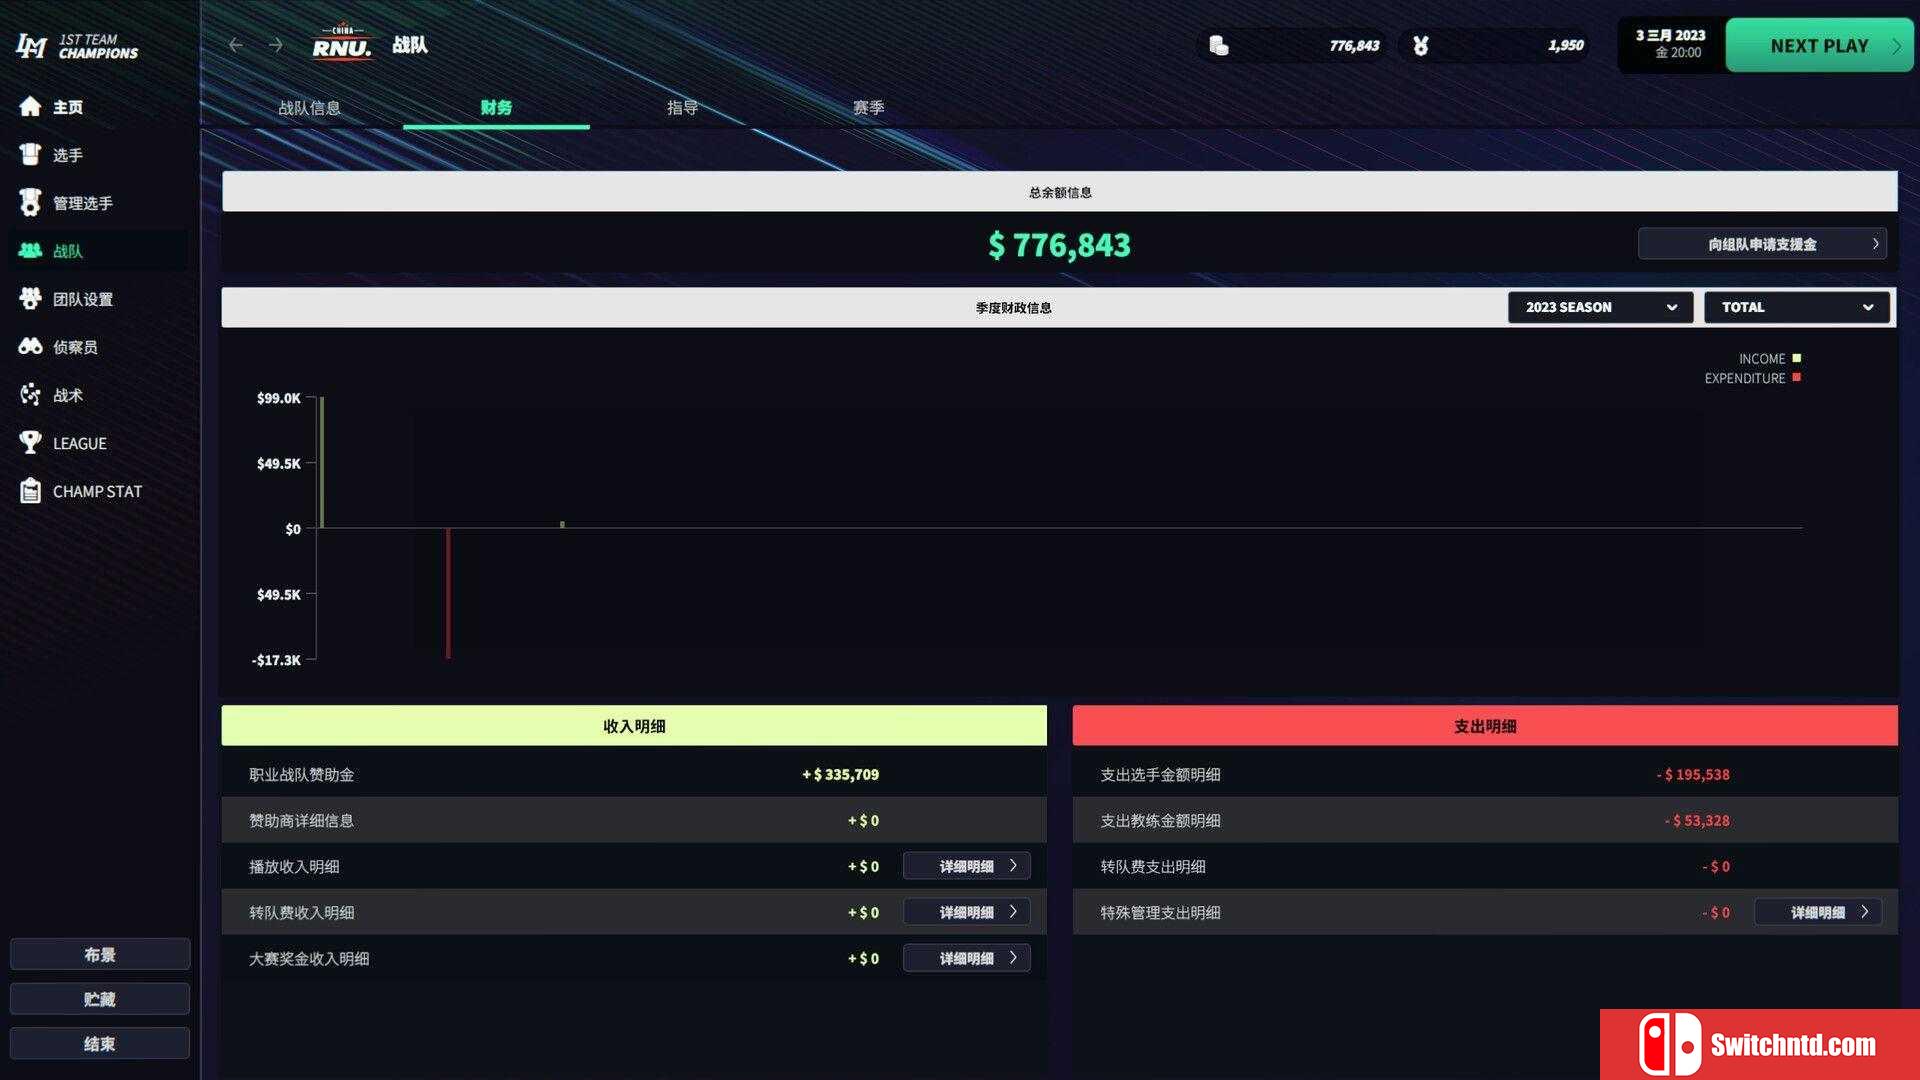Click the -$53,328 expenditure value
This screenshot has width=1920, height=1080.
(x=1696, y=820)
